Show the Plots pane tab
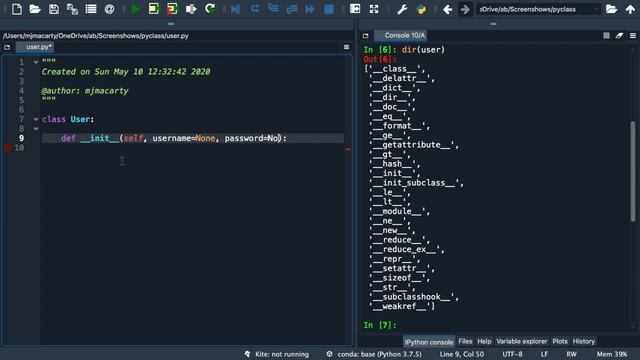 coord(560,341)
